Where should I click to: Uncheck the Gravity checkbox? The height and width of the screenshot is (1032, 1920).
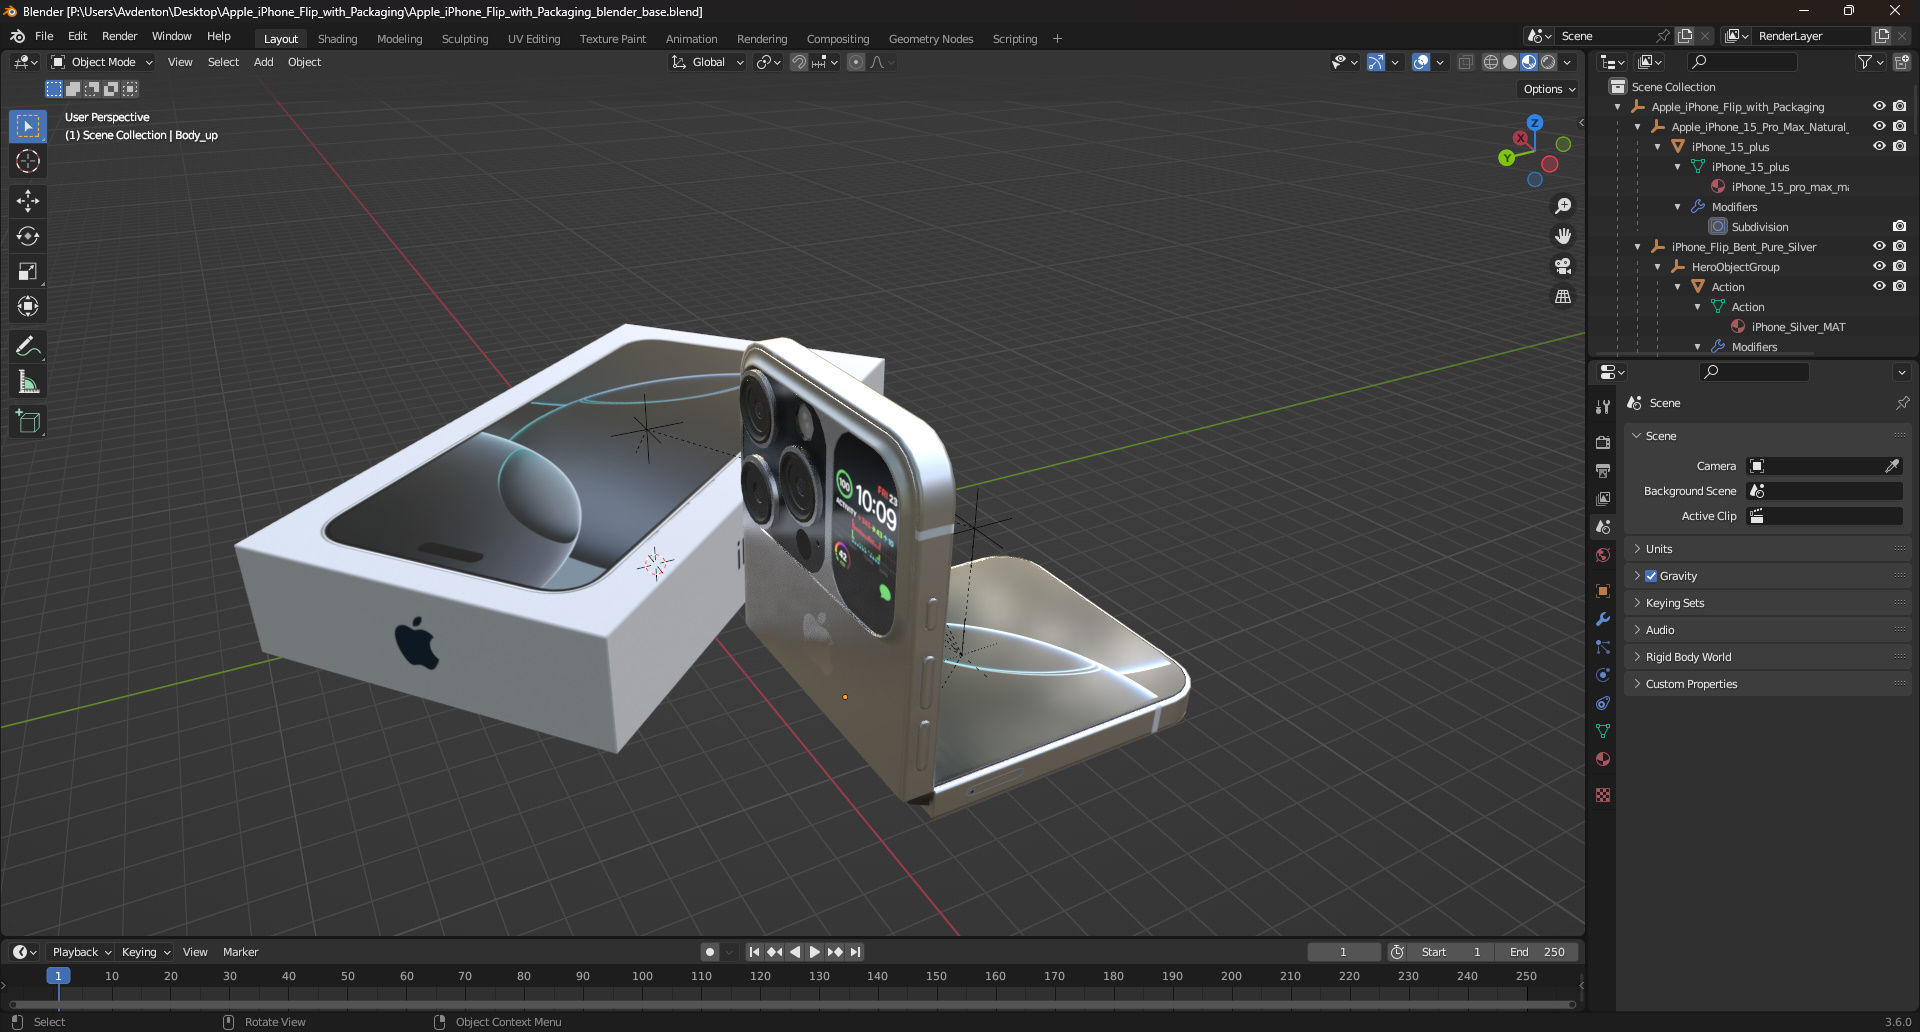1651,576
